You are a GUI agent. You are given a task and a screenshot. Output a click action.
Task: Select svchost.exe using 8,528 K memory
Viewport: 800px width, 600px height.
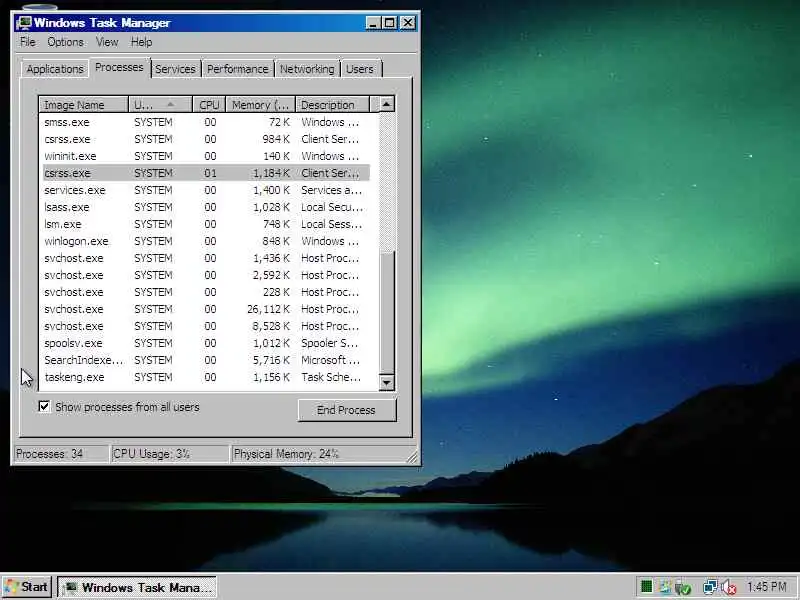coord(206,326)
